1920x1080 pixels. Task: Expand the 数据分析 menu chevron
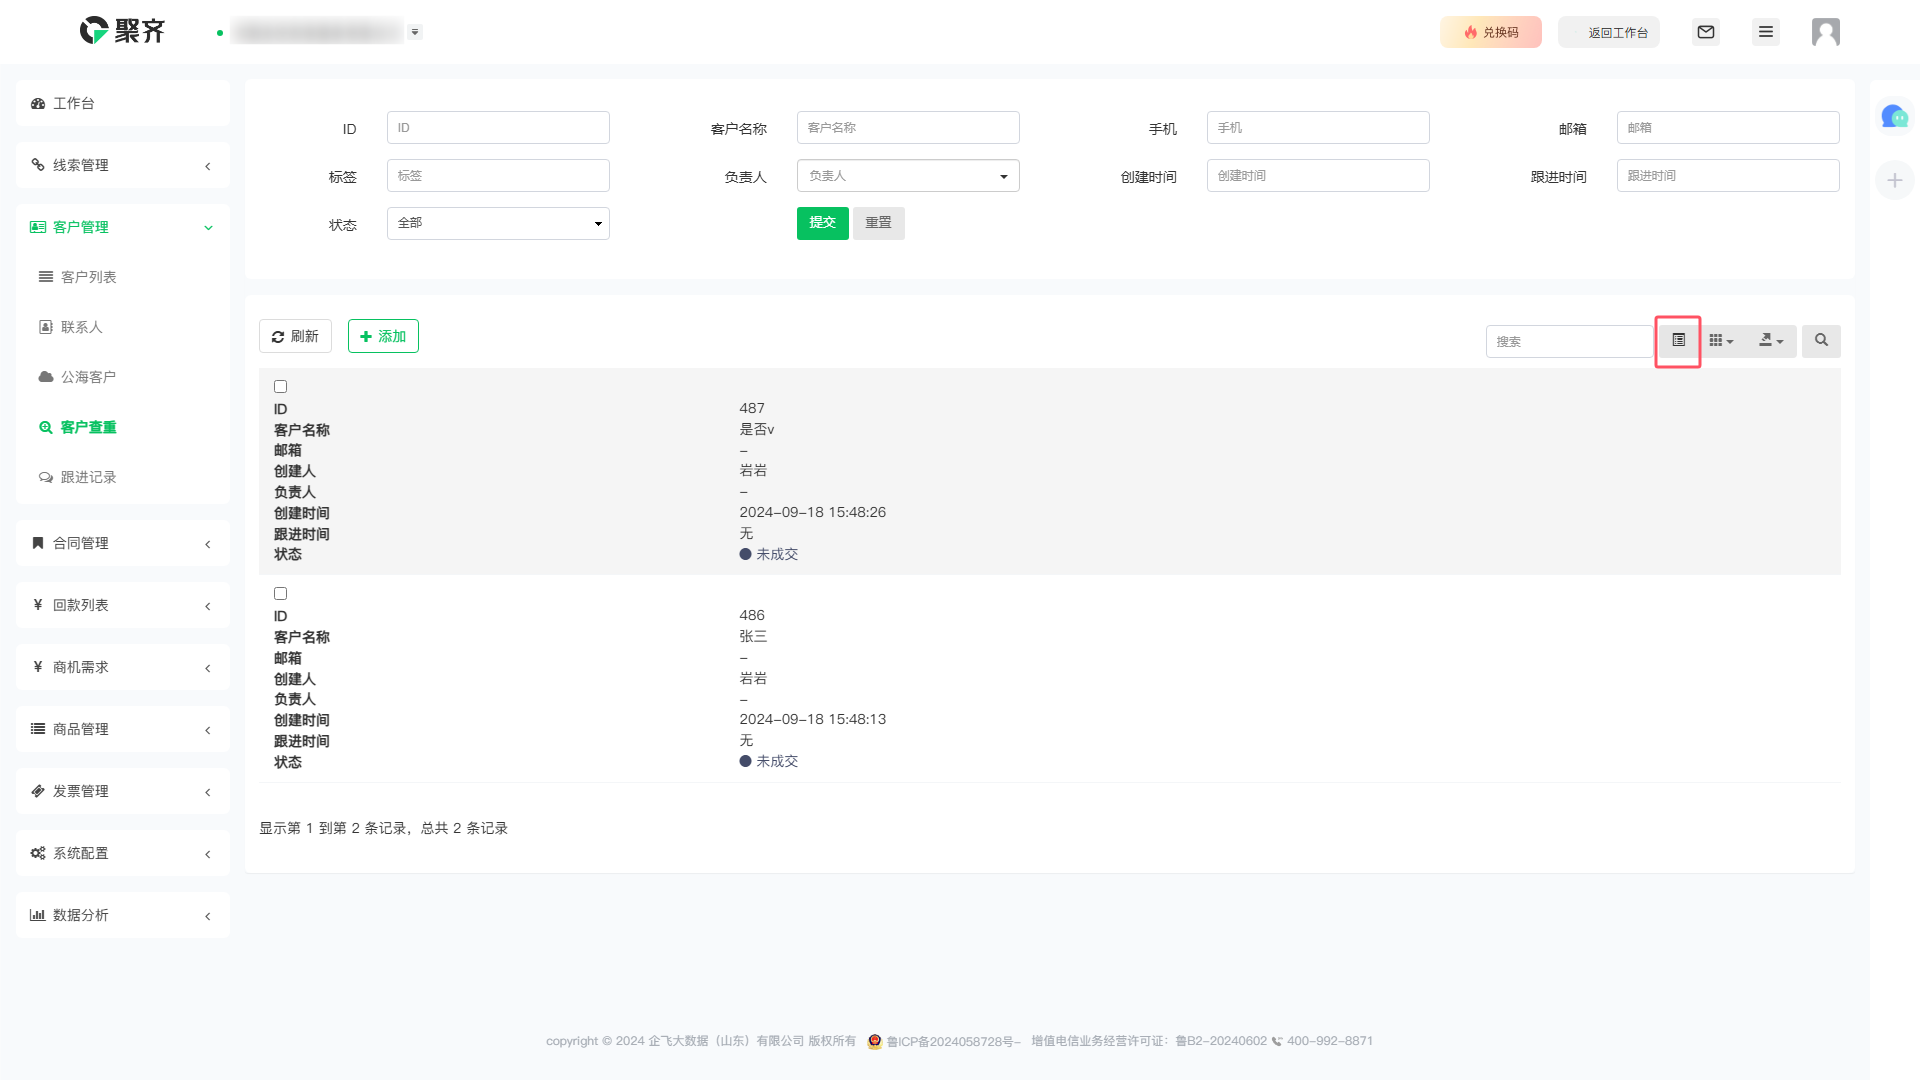click(x=208, y=916)
